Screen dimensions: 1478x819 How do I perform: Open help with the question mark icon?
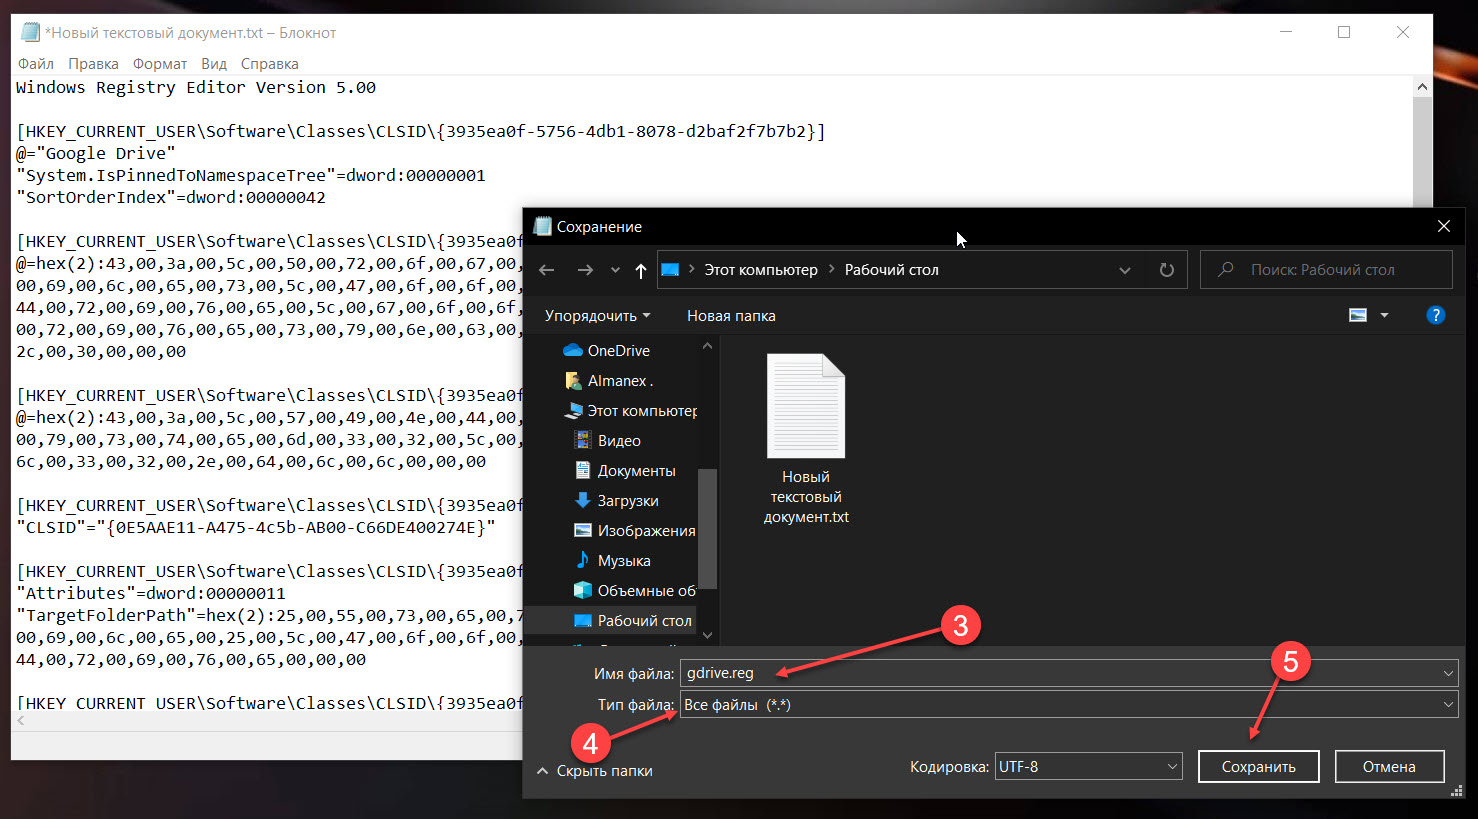click(x=1435, y=315)
